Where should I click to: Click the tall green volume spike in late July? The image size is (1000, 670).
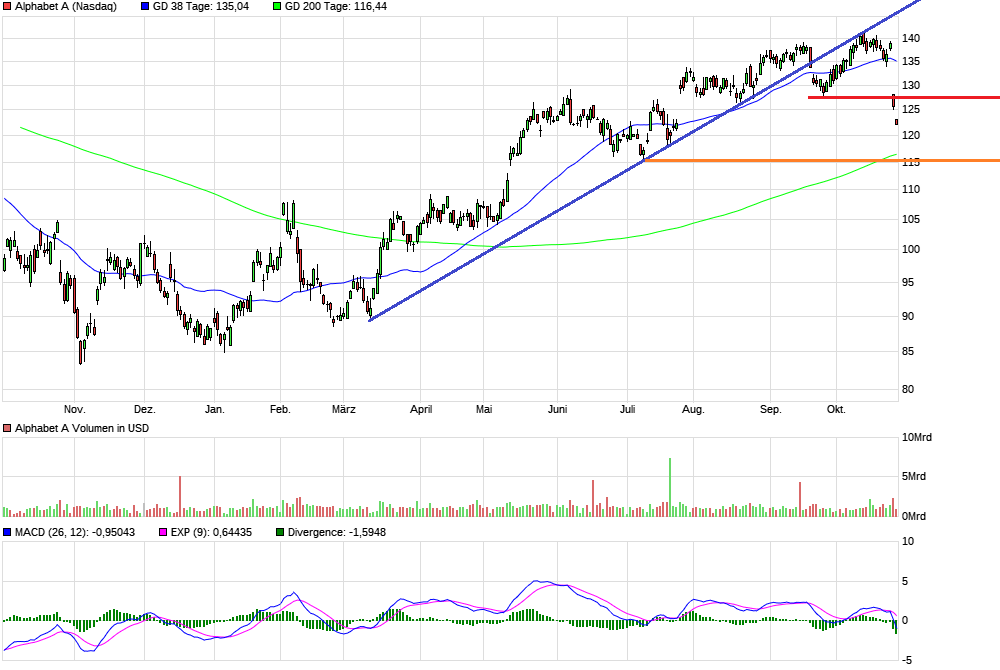(670, 487)
